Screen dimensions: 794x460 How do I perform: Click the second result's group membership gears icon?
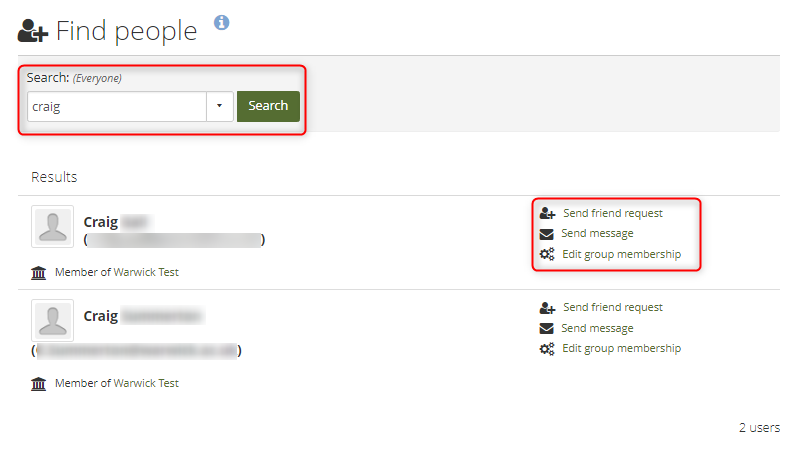pos(547,349)
